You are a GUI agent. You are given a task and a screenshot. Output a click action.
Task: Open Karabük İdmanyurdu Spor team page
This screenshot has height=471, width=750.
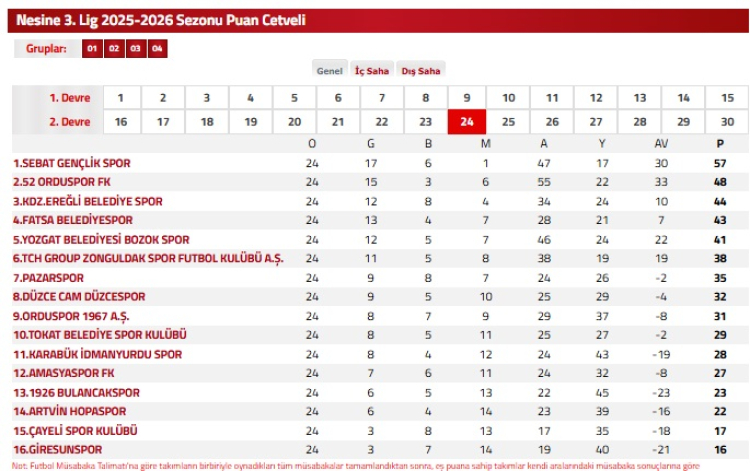click(97, 354)
